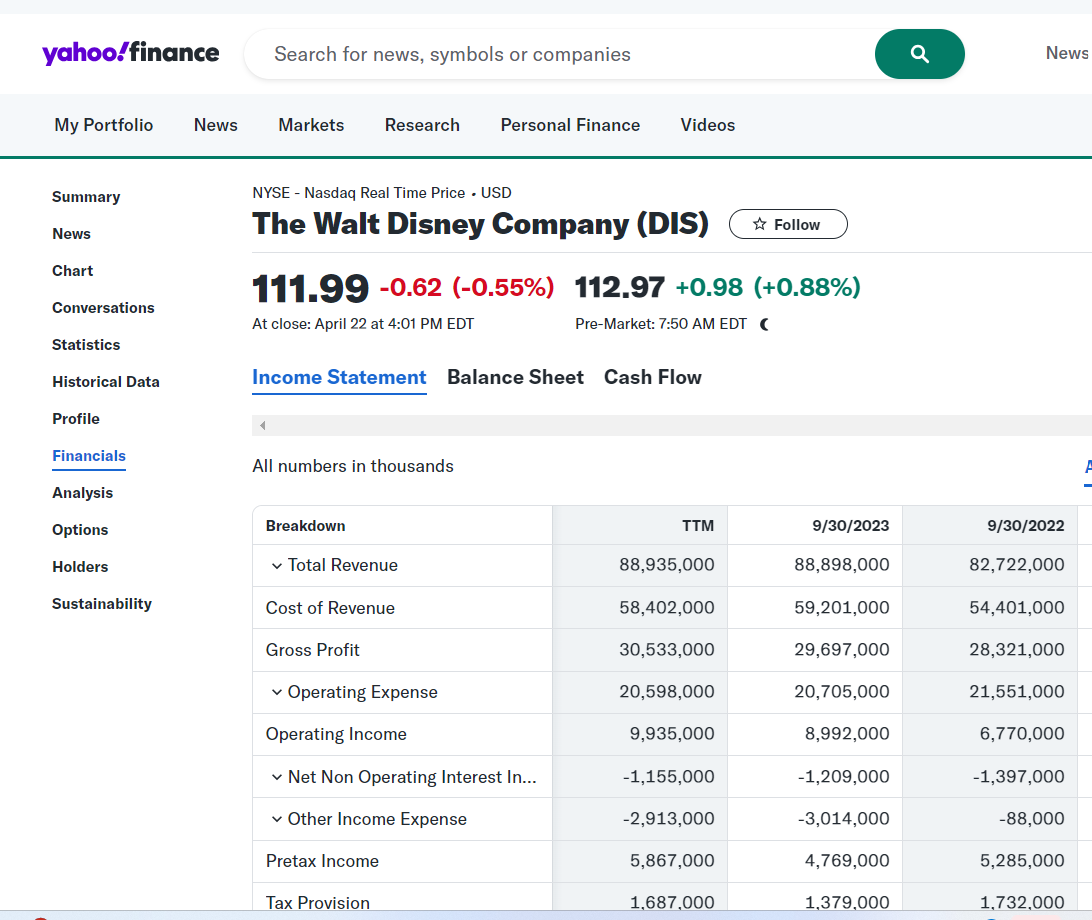
Task: Click the Yahoo Finance logo
Action: (x=131, y=53)
